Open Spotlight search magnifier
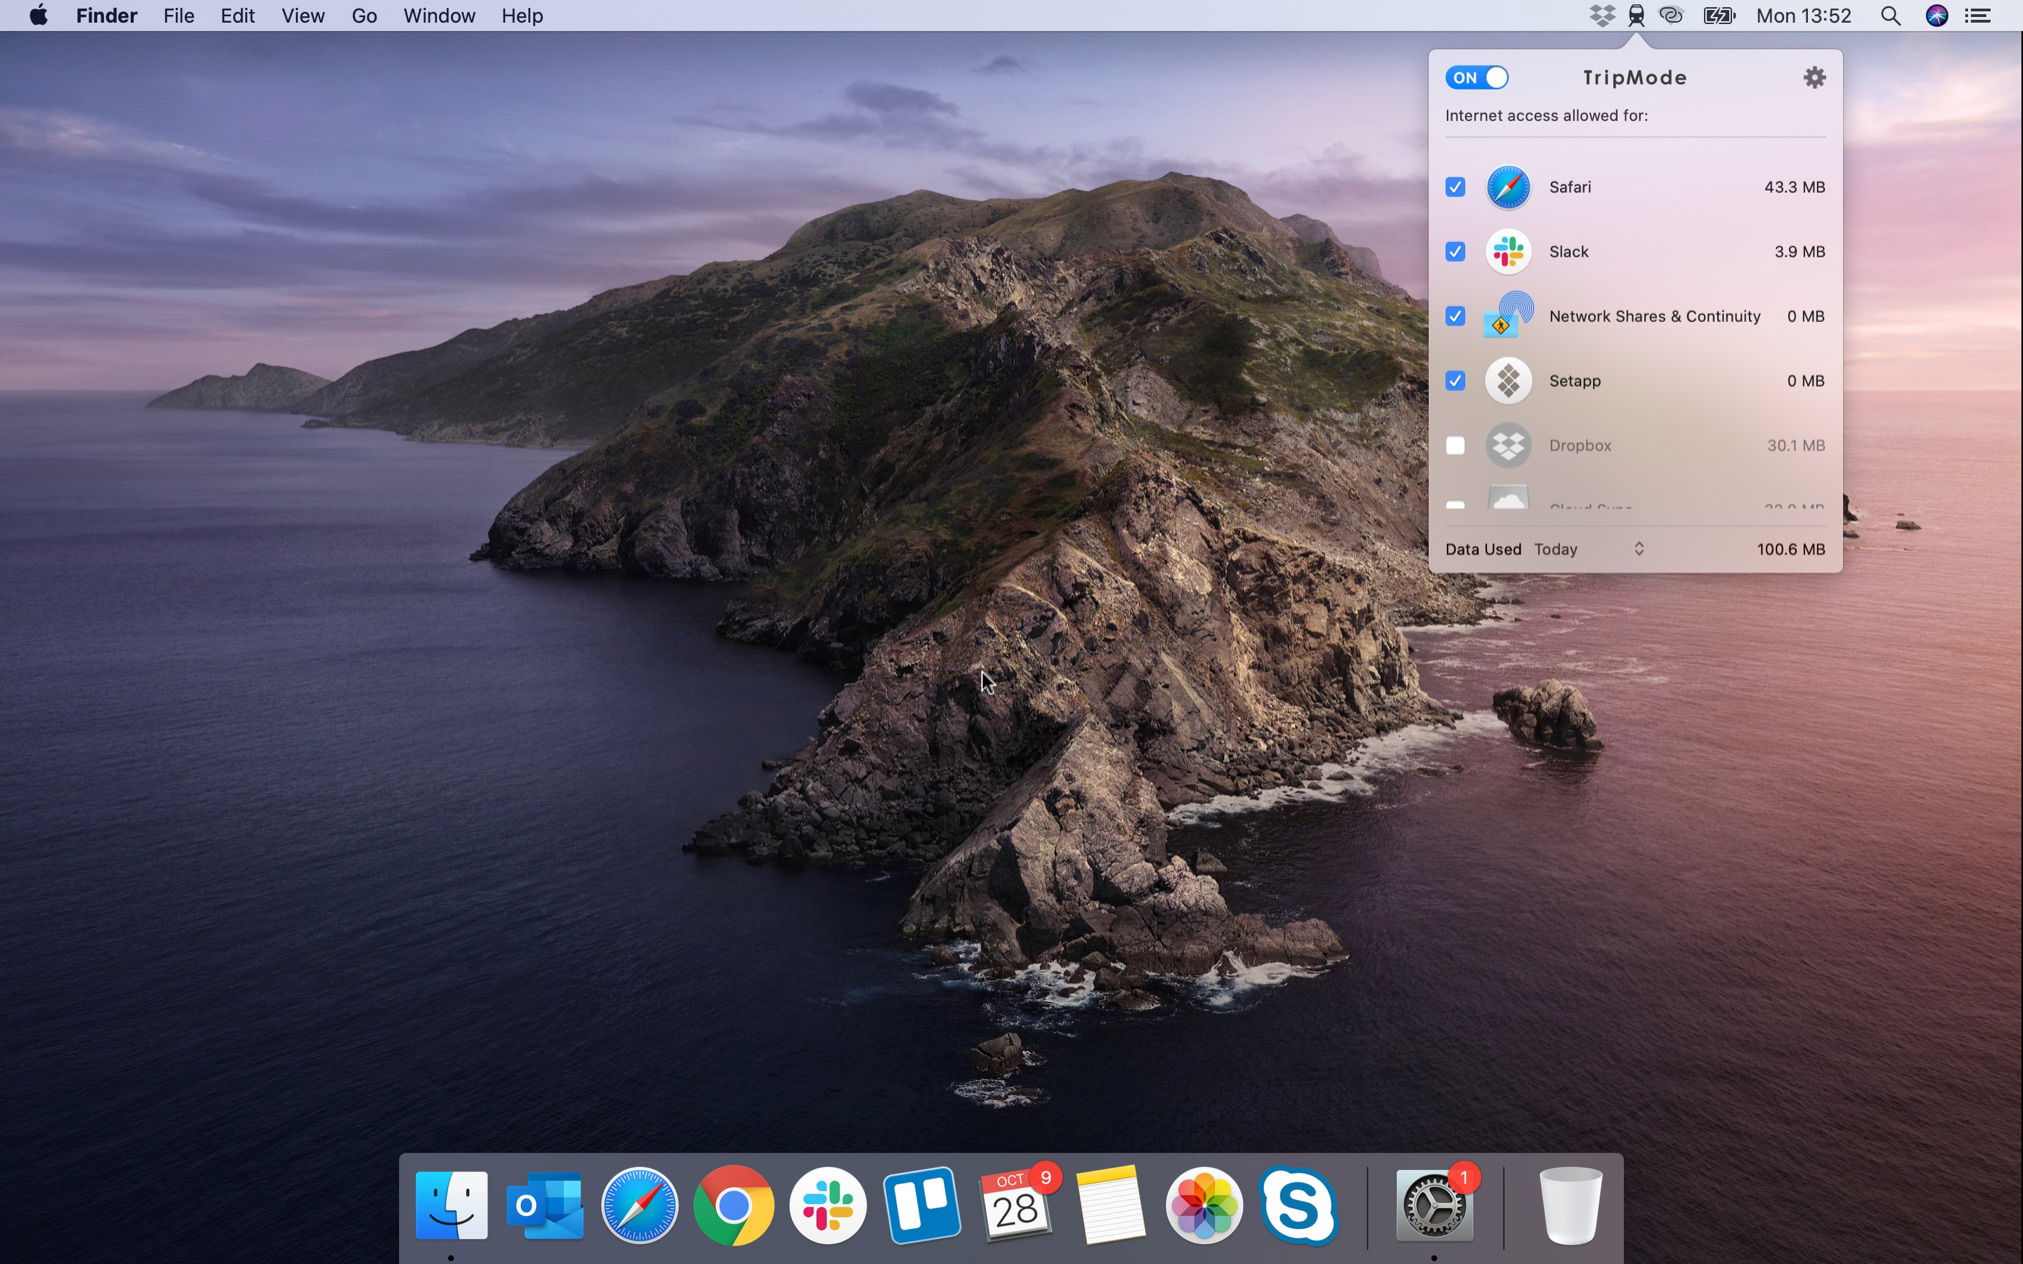The height and width of the screenshot is (1264, 2023). coord(1890,15)
